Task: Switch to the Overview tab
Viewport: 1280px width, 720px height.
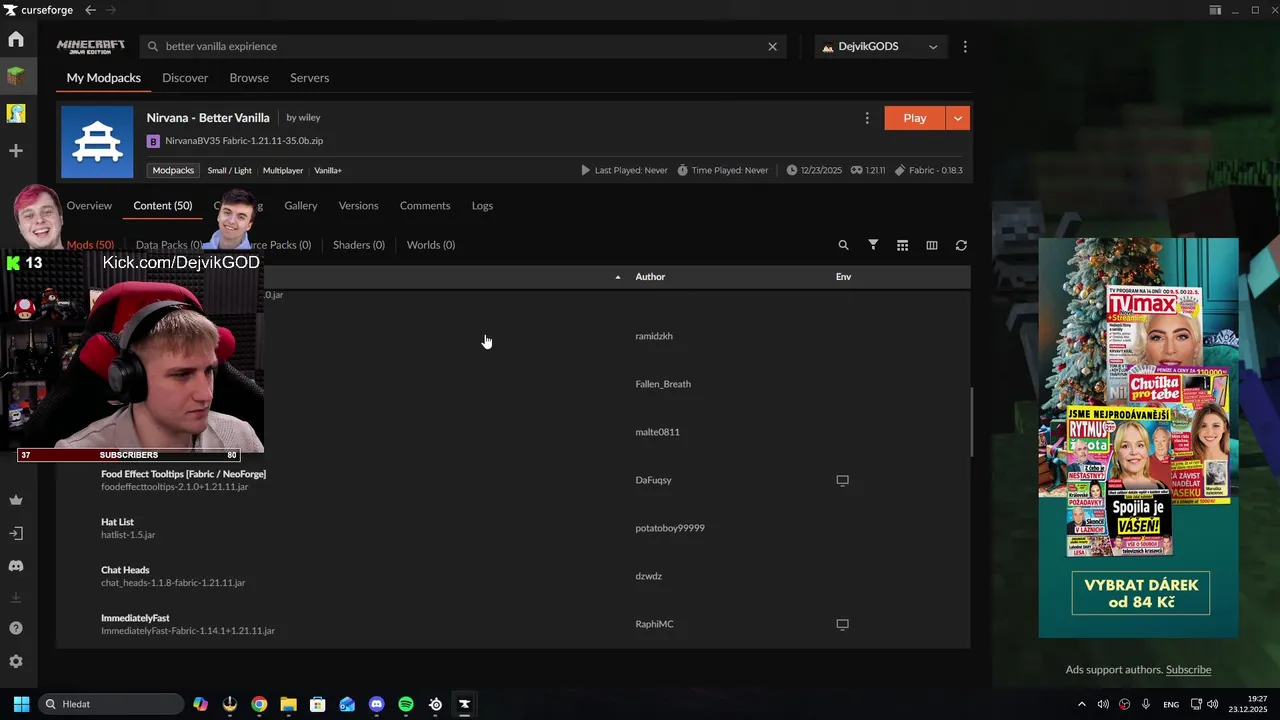Action: pos(89,206)
